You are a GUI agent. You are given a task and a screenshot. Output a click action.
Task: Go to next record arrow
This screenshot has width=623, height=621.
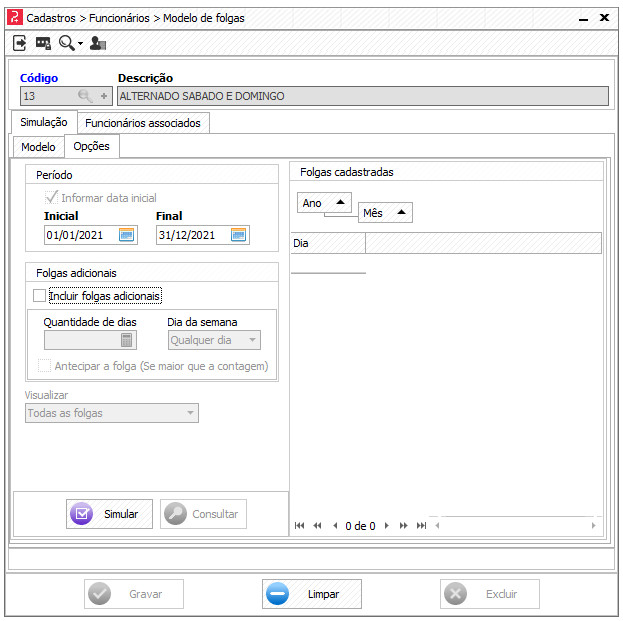pos(387,526)
